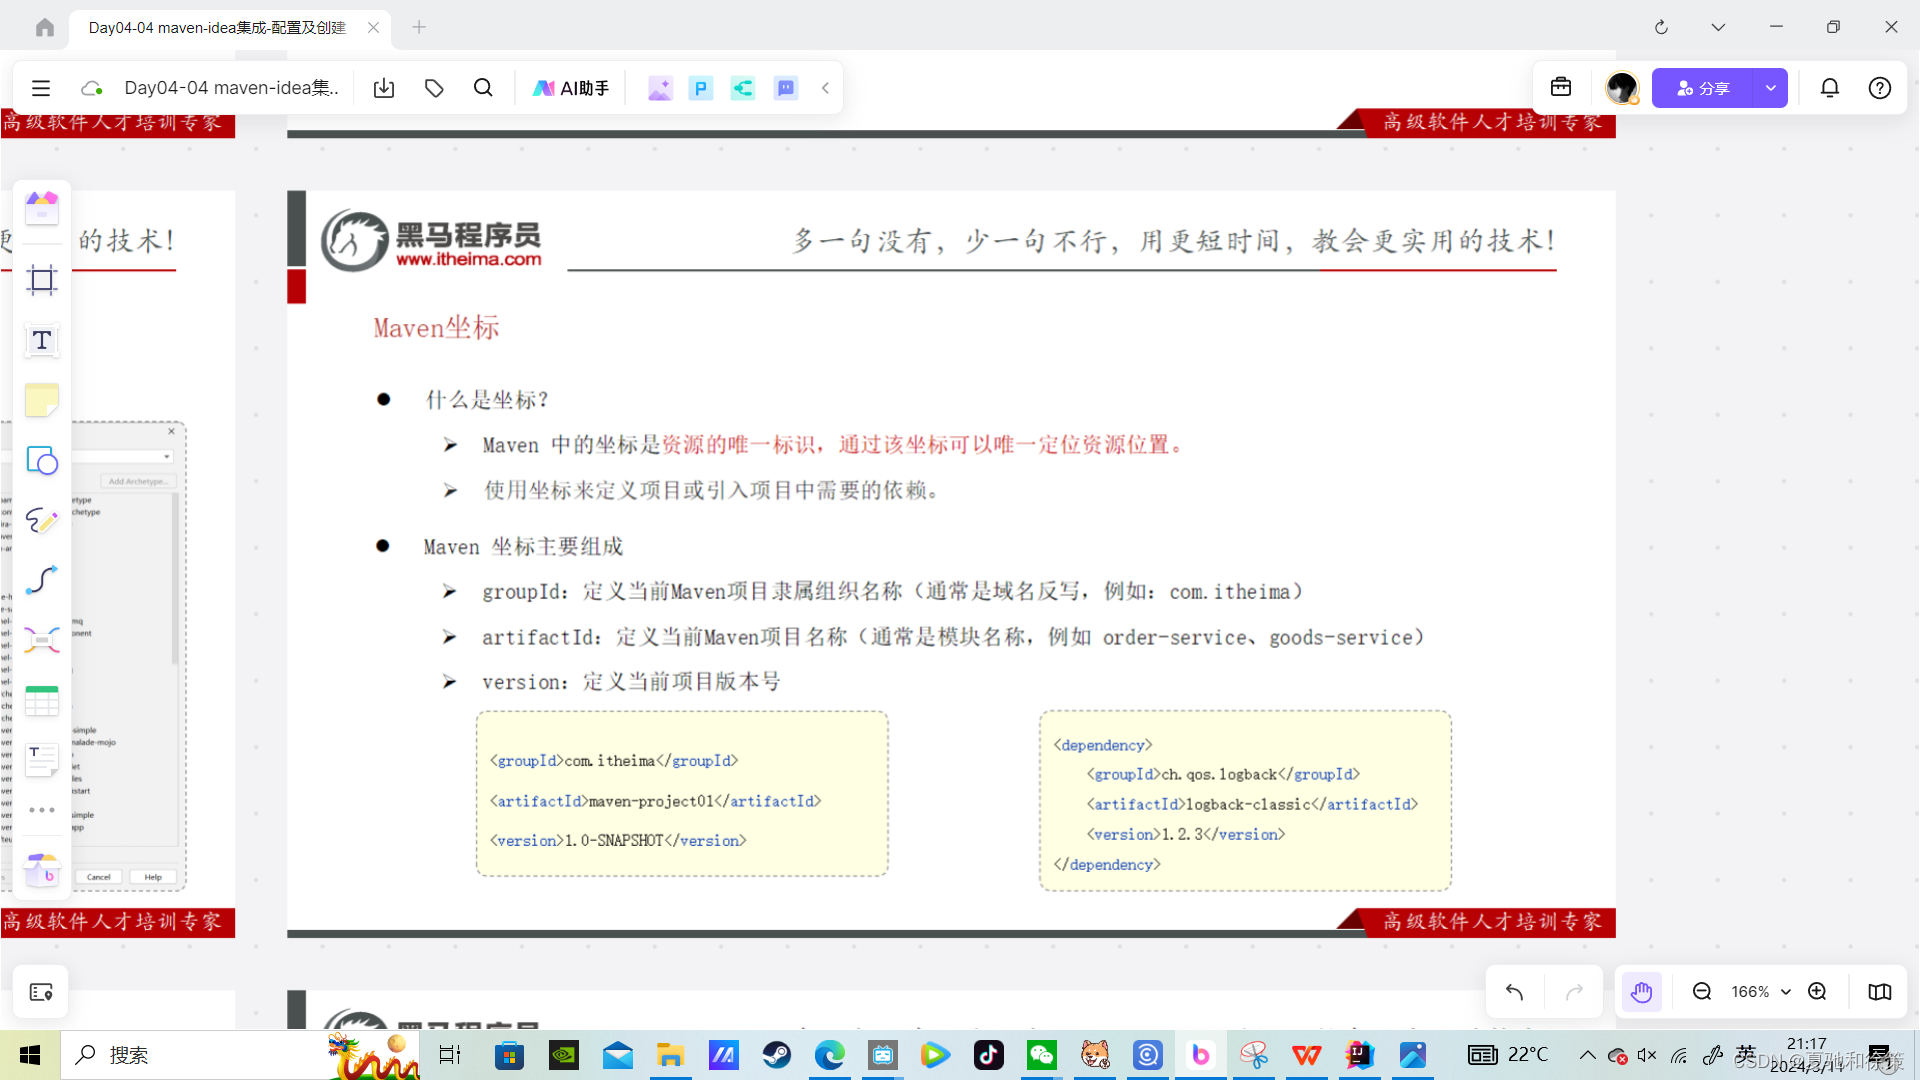Image resolution: width=1920 pixels, height=1080 pixels.
Task: Click the logback dependency code box
Action: tap(1245, 801)
